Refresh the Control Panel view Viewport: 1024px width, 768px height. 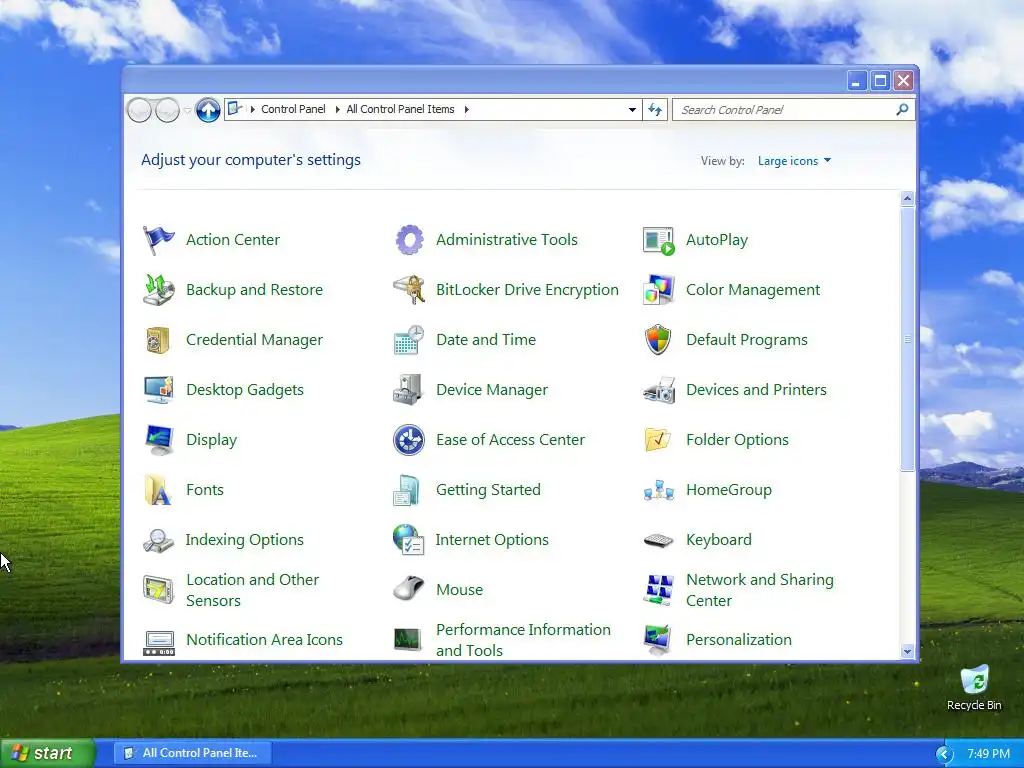point(655,110)
